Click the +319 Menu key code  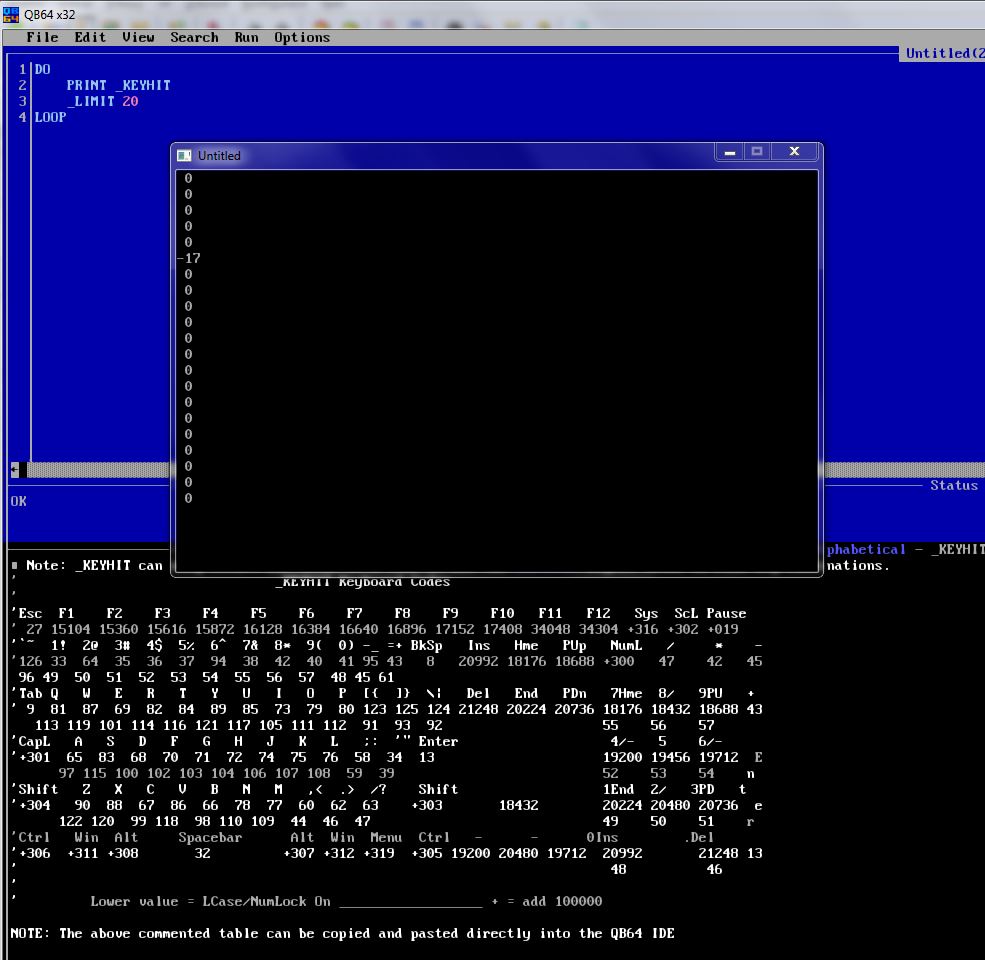[x=379, y=853]
